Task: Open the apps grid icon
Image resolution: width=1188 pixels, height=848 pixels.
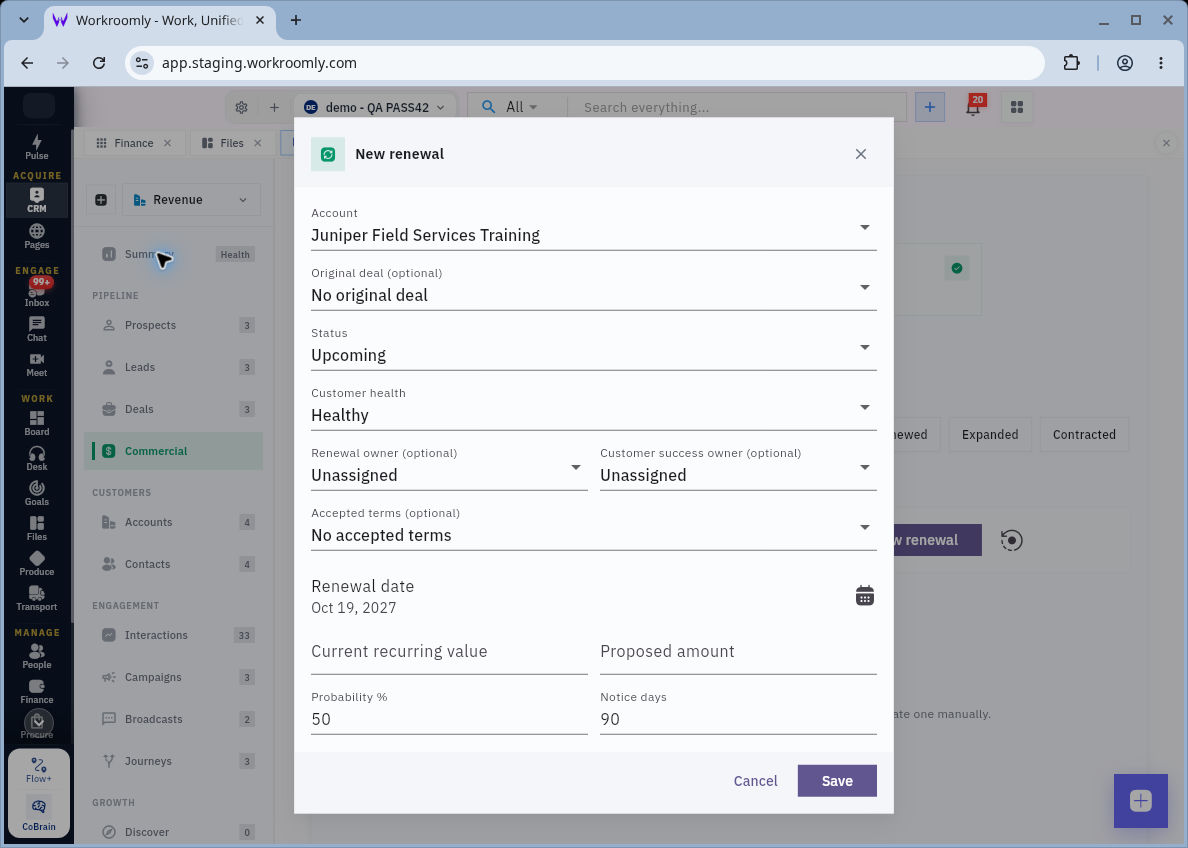Action: (1017, 108)
